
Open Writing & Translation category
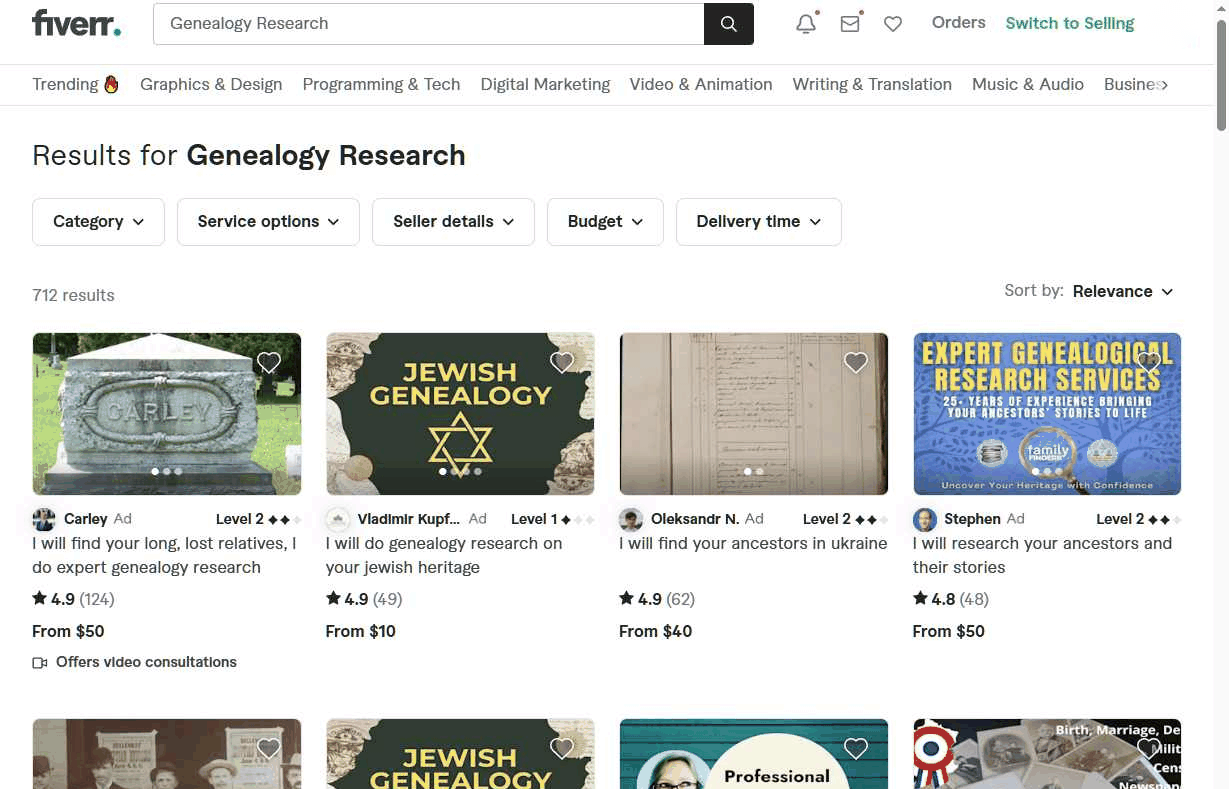pyautogui.click(x=872, y=84)
